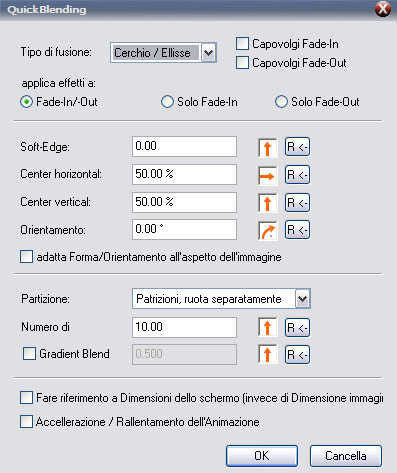Viewport: 397px width, 473px height.
Task: Click the Cancella button
Action: [346, 456]
